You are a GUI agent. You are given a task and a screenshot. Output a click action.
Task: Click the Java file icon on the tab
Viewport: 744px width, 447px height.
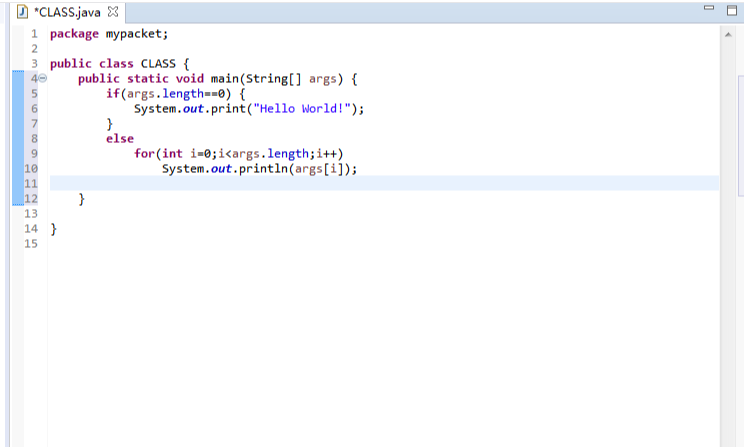[22, 12]
